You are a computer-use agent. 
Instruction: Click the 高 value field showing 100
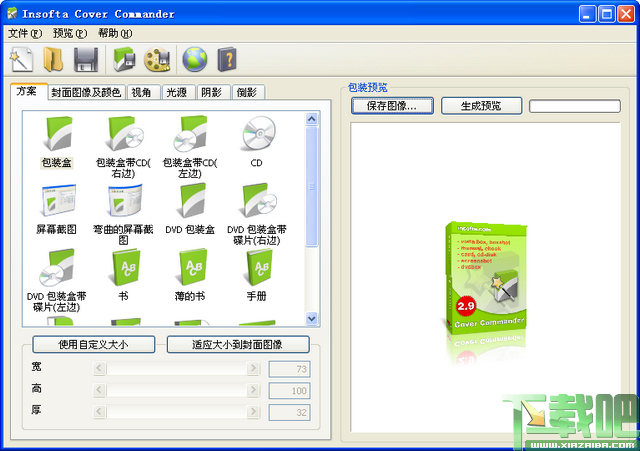click(289, 391)
